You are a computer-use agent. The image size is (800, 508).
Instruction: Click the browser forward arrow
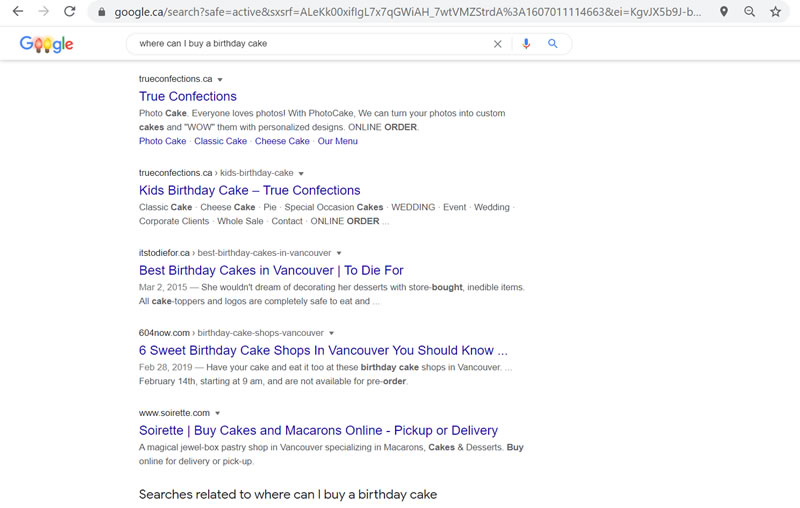[x=44, y=11]
